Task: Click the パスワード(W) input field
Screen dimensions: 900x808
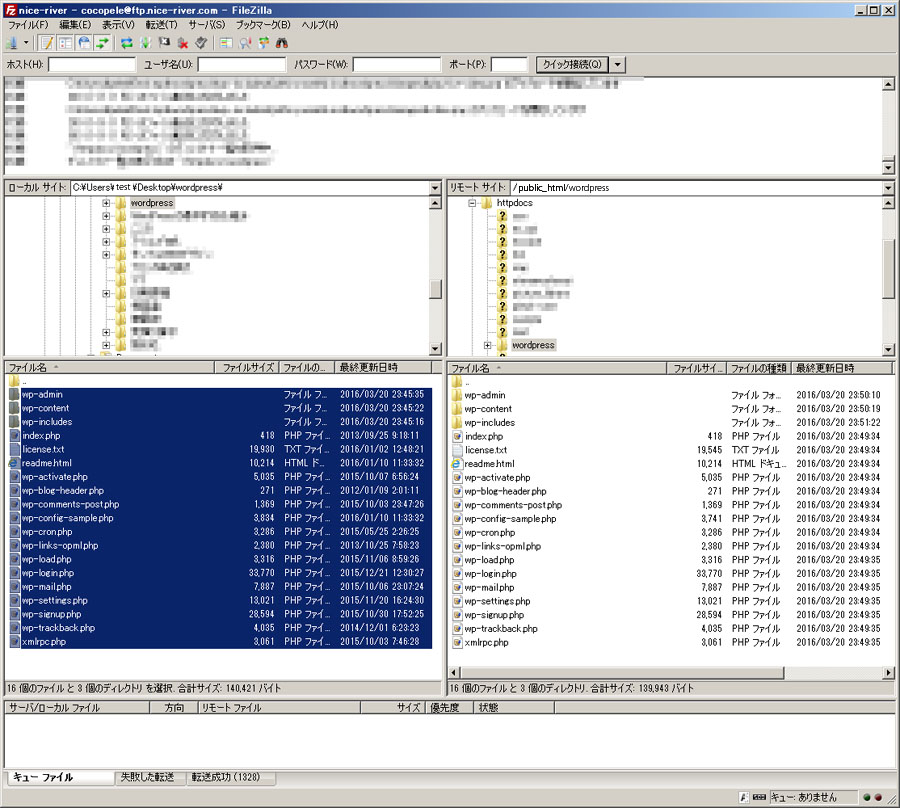Action: [397, 64]
